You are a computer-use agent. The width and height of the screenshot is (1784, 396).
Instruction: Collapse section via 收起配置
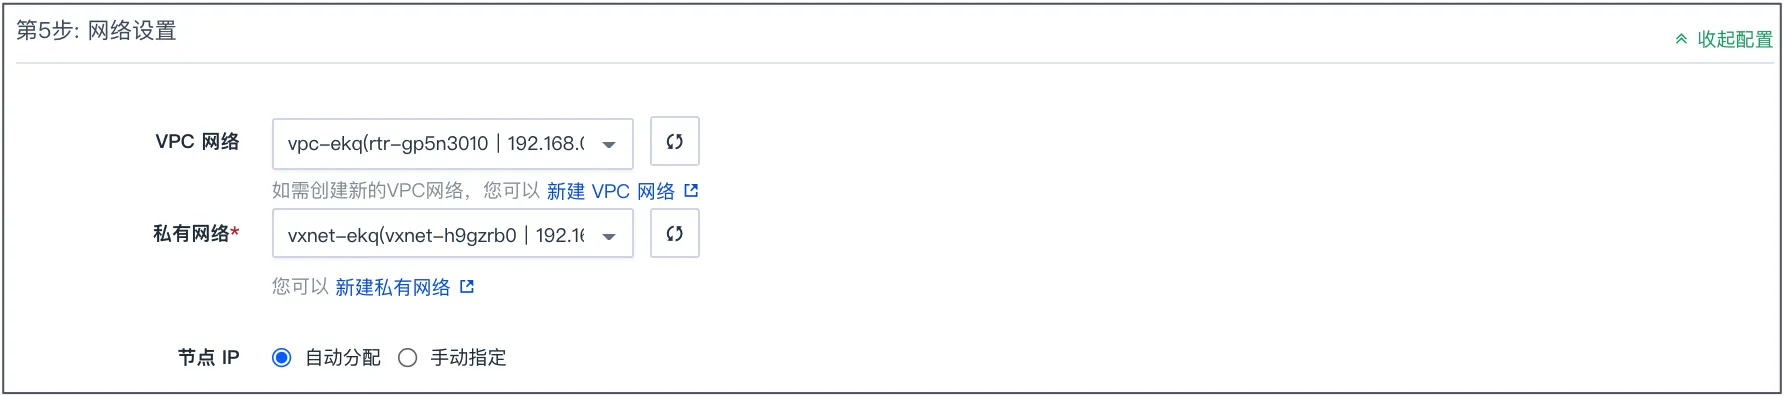(1735, 40)
